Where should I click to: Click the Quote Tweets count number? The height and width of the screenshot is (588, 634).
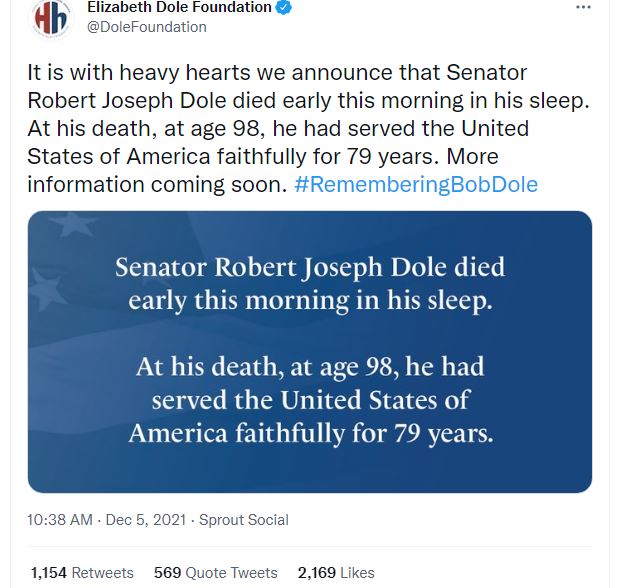coord(167,573)
